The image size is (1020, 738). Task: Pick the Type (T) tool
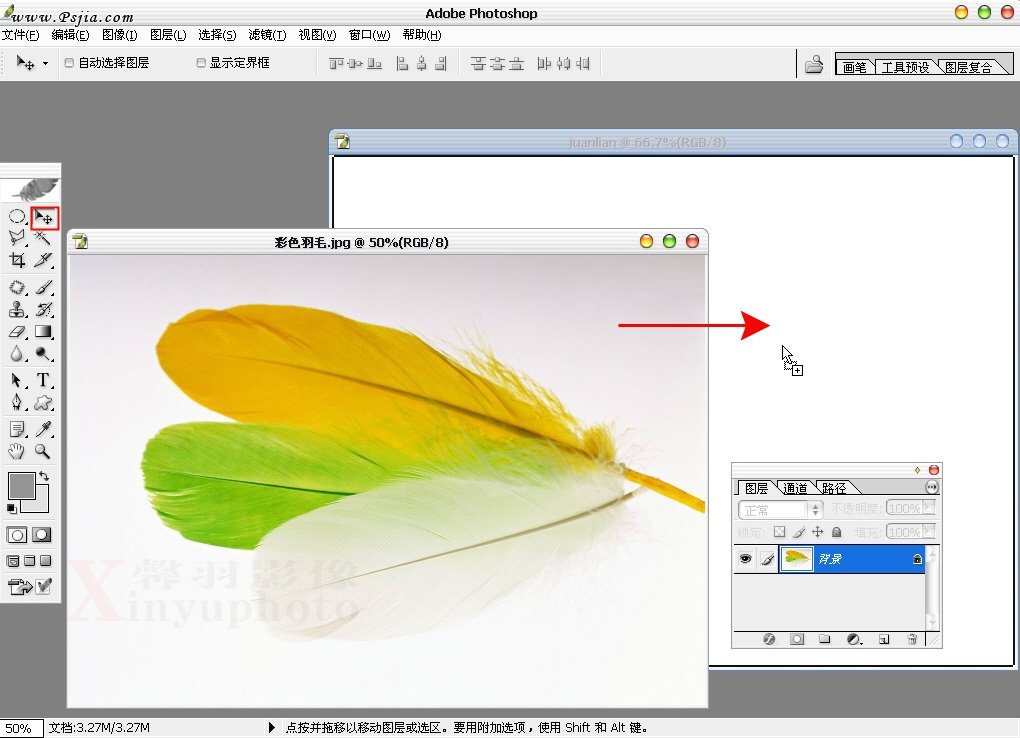pyautogui.click(x=44, y=380)
